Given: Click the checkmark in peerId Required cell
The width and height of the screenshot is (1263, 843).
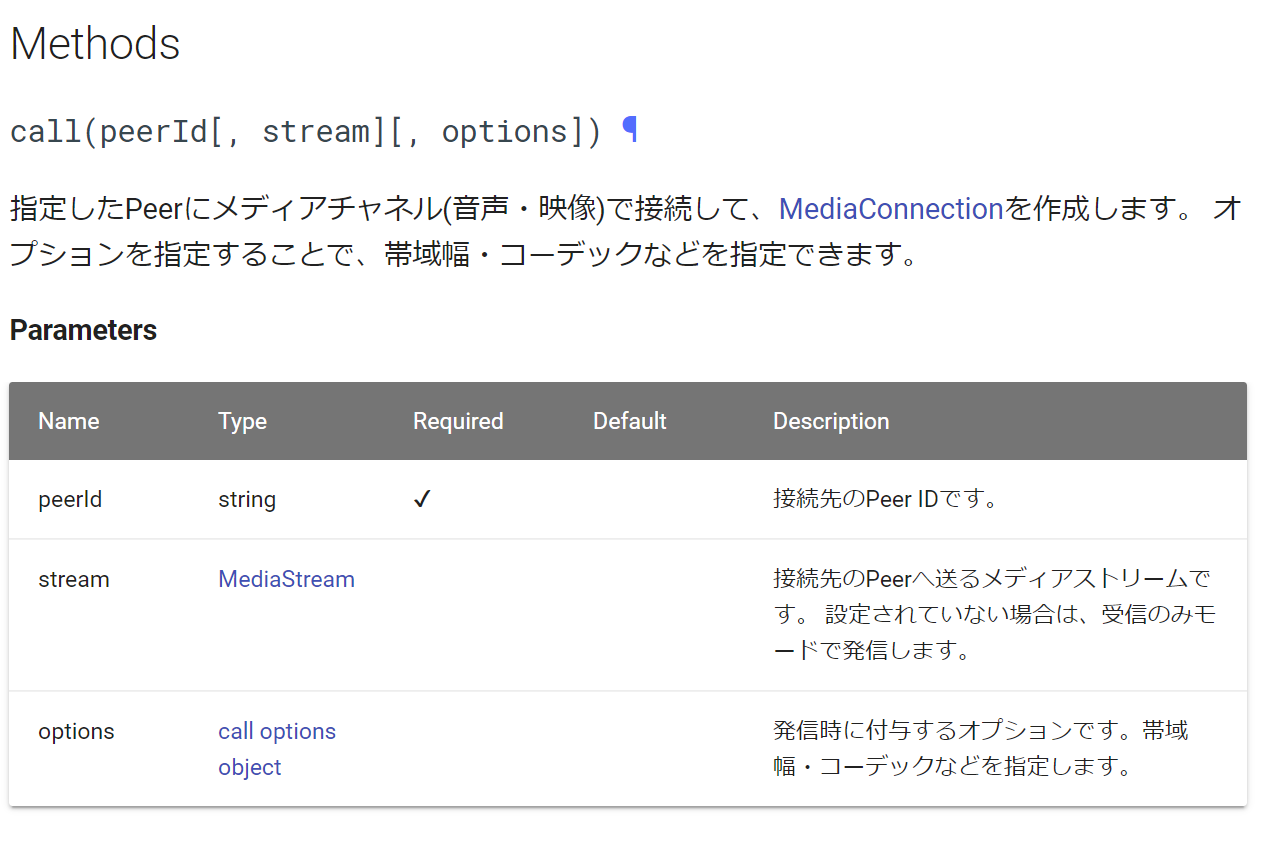Looking at the screenshot, I should [x=421, y=499].
